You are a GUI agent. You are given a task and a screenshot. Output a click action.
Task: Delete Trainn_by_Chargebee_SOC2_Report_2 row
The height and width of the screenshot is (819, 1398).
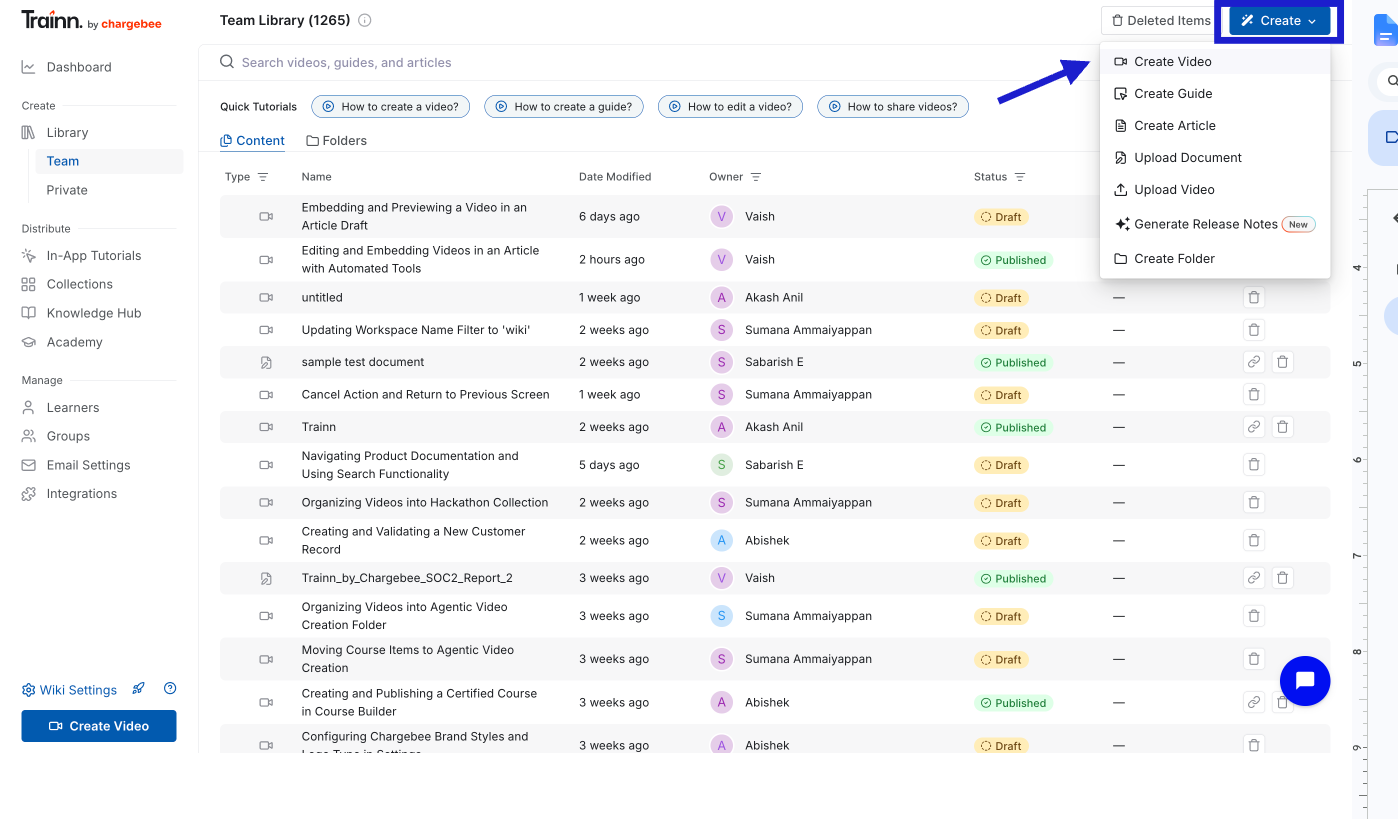point(1283,578)
